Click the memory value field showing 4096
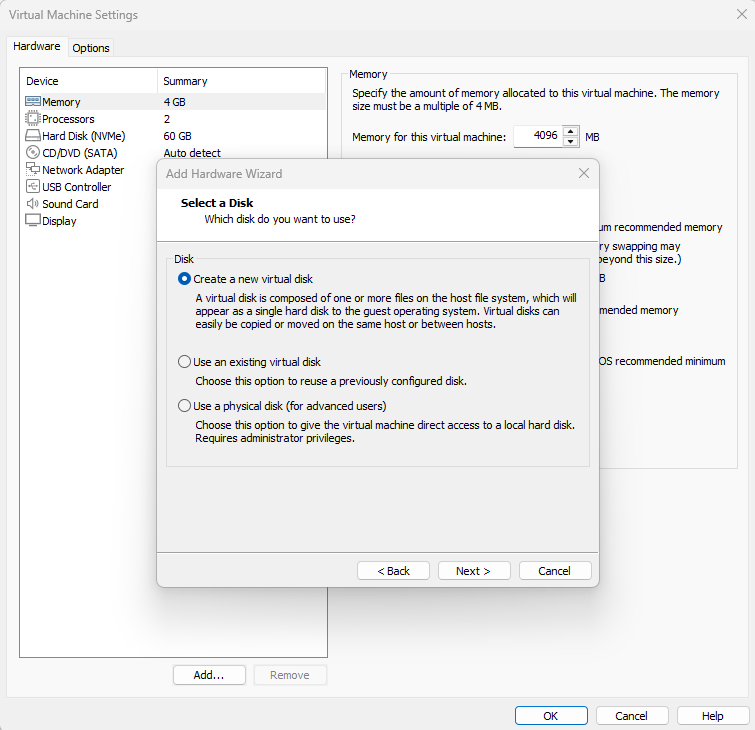755x730 pixels. click(538, 136)
